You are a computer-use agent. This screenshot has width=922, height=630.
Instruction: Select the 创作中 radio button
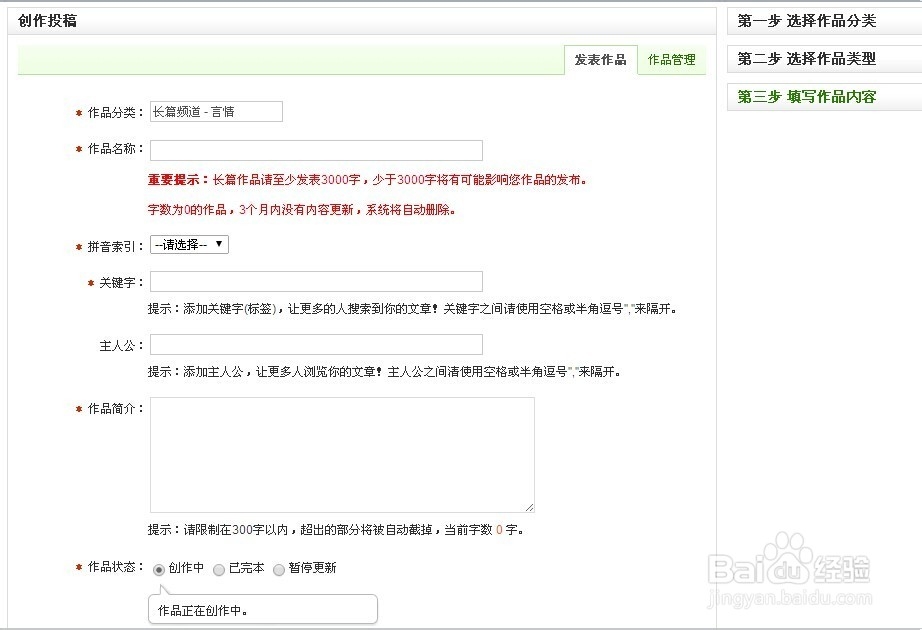(159, 569)
